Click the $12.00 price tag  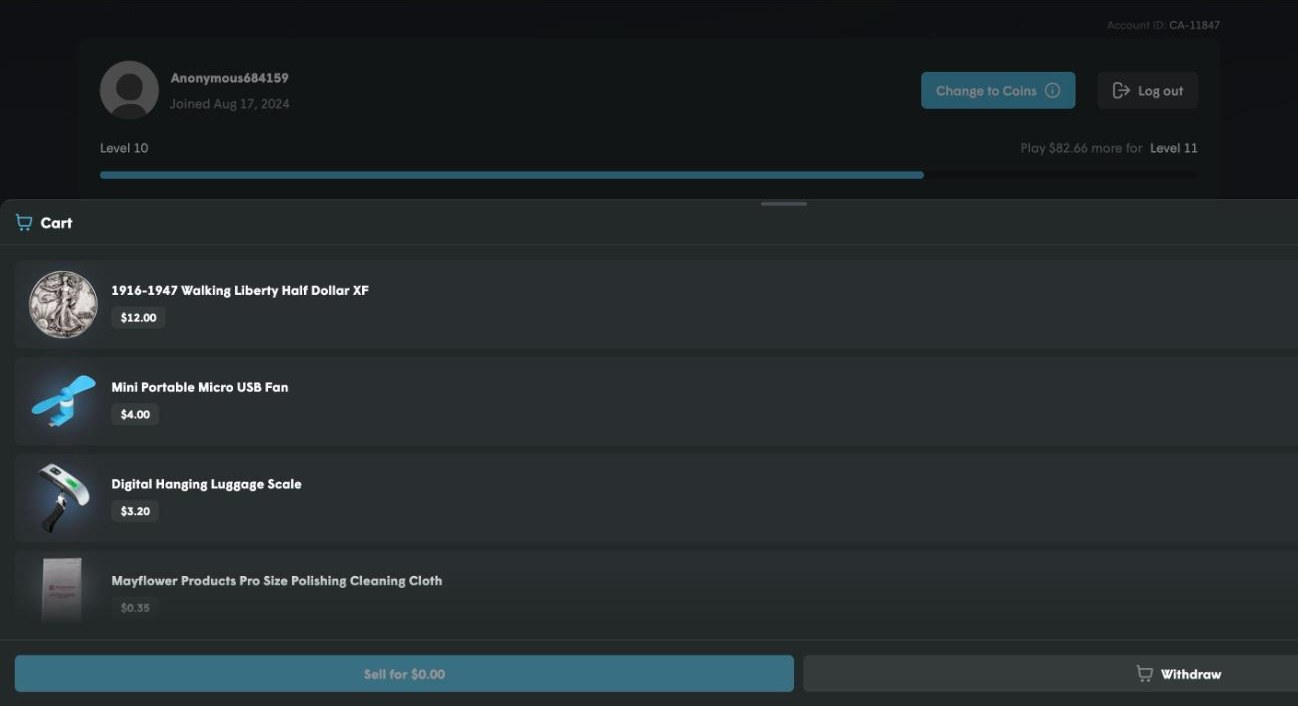138,318
